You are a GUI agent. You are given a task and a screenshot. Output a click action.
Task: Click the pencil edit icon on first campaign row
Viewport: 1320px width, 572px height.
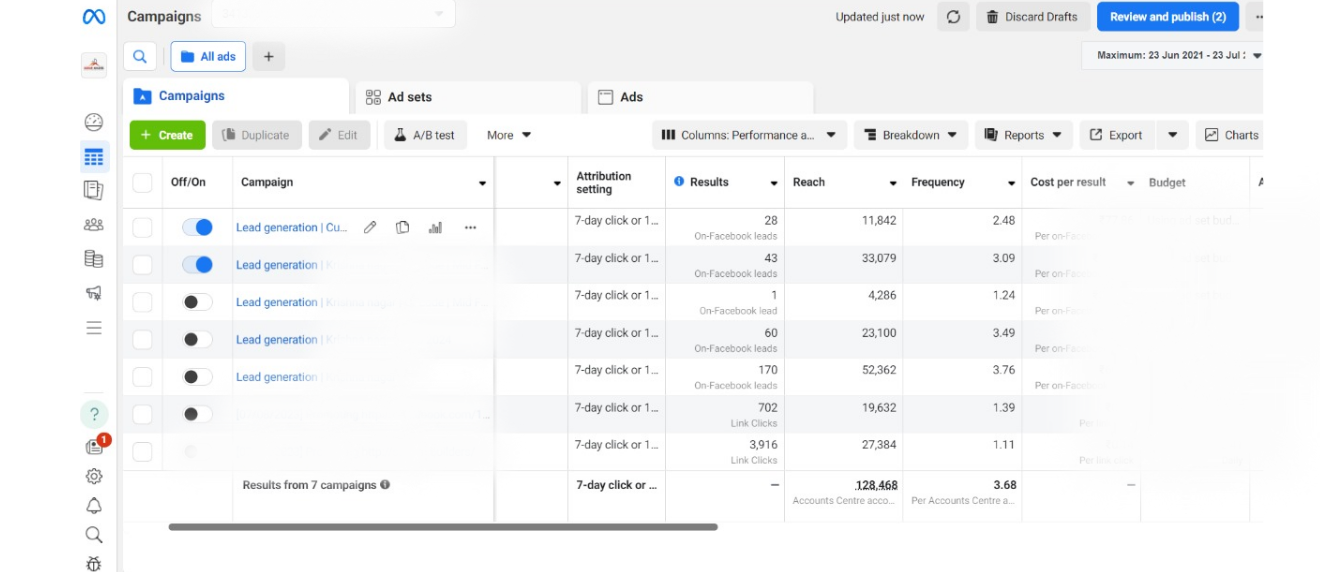(x=370, y=228)
